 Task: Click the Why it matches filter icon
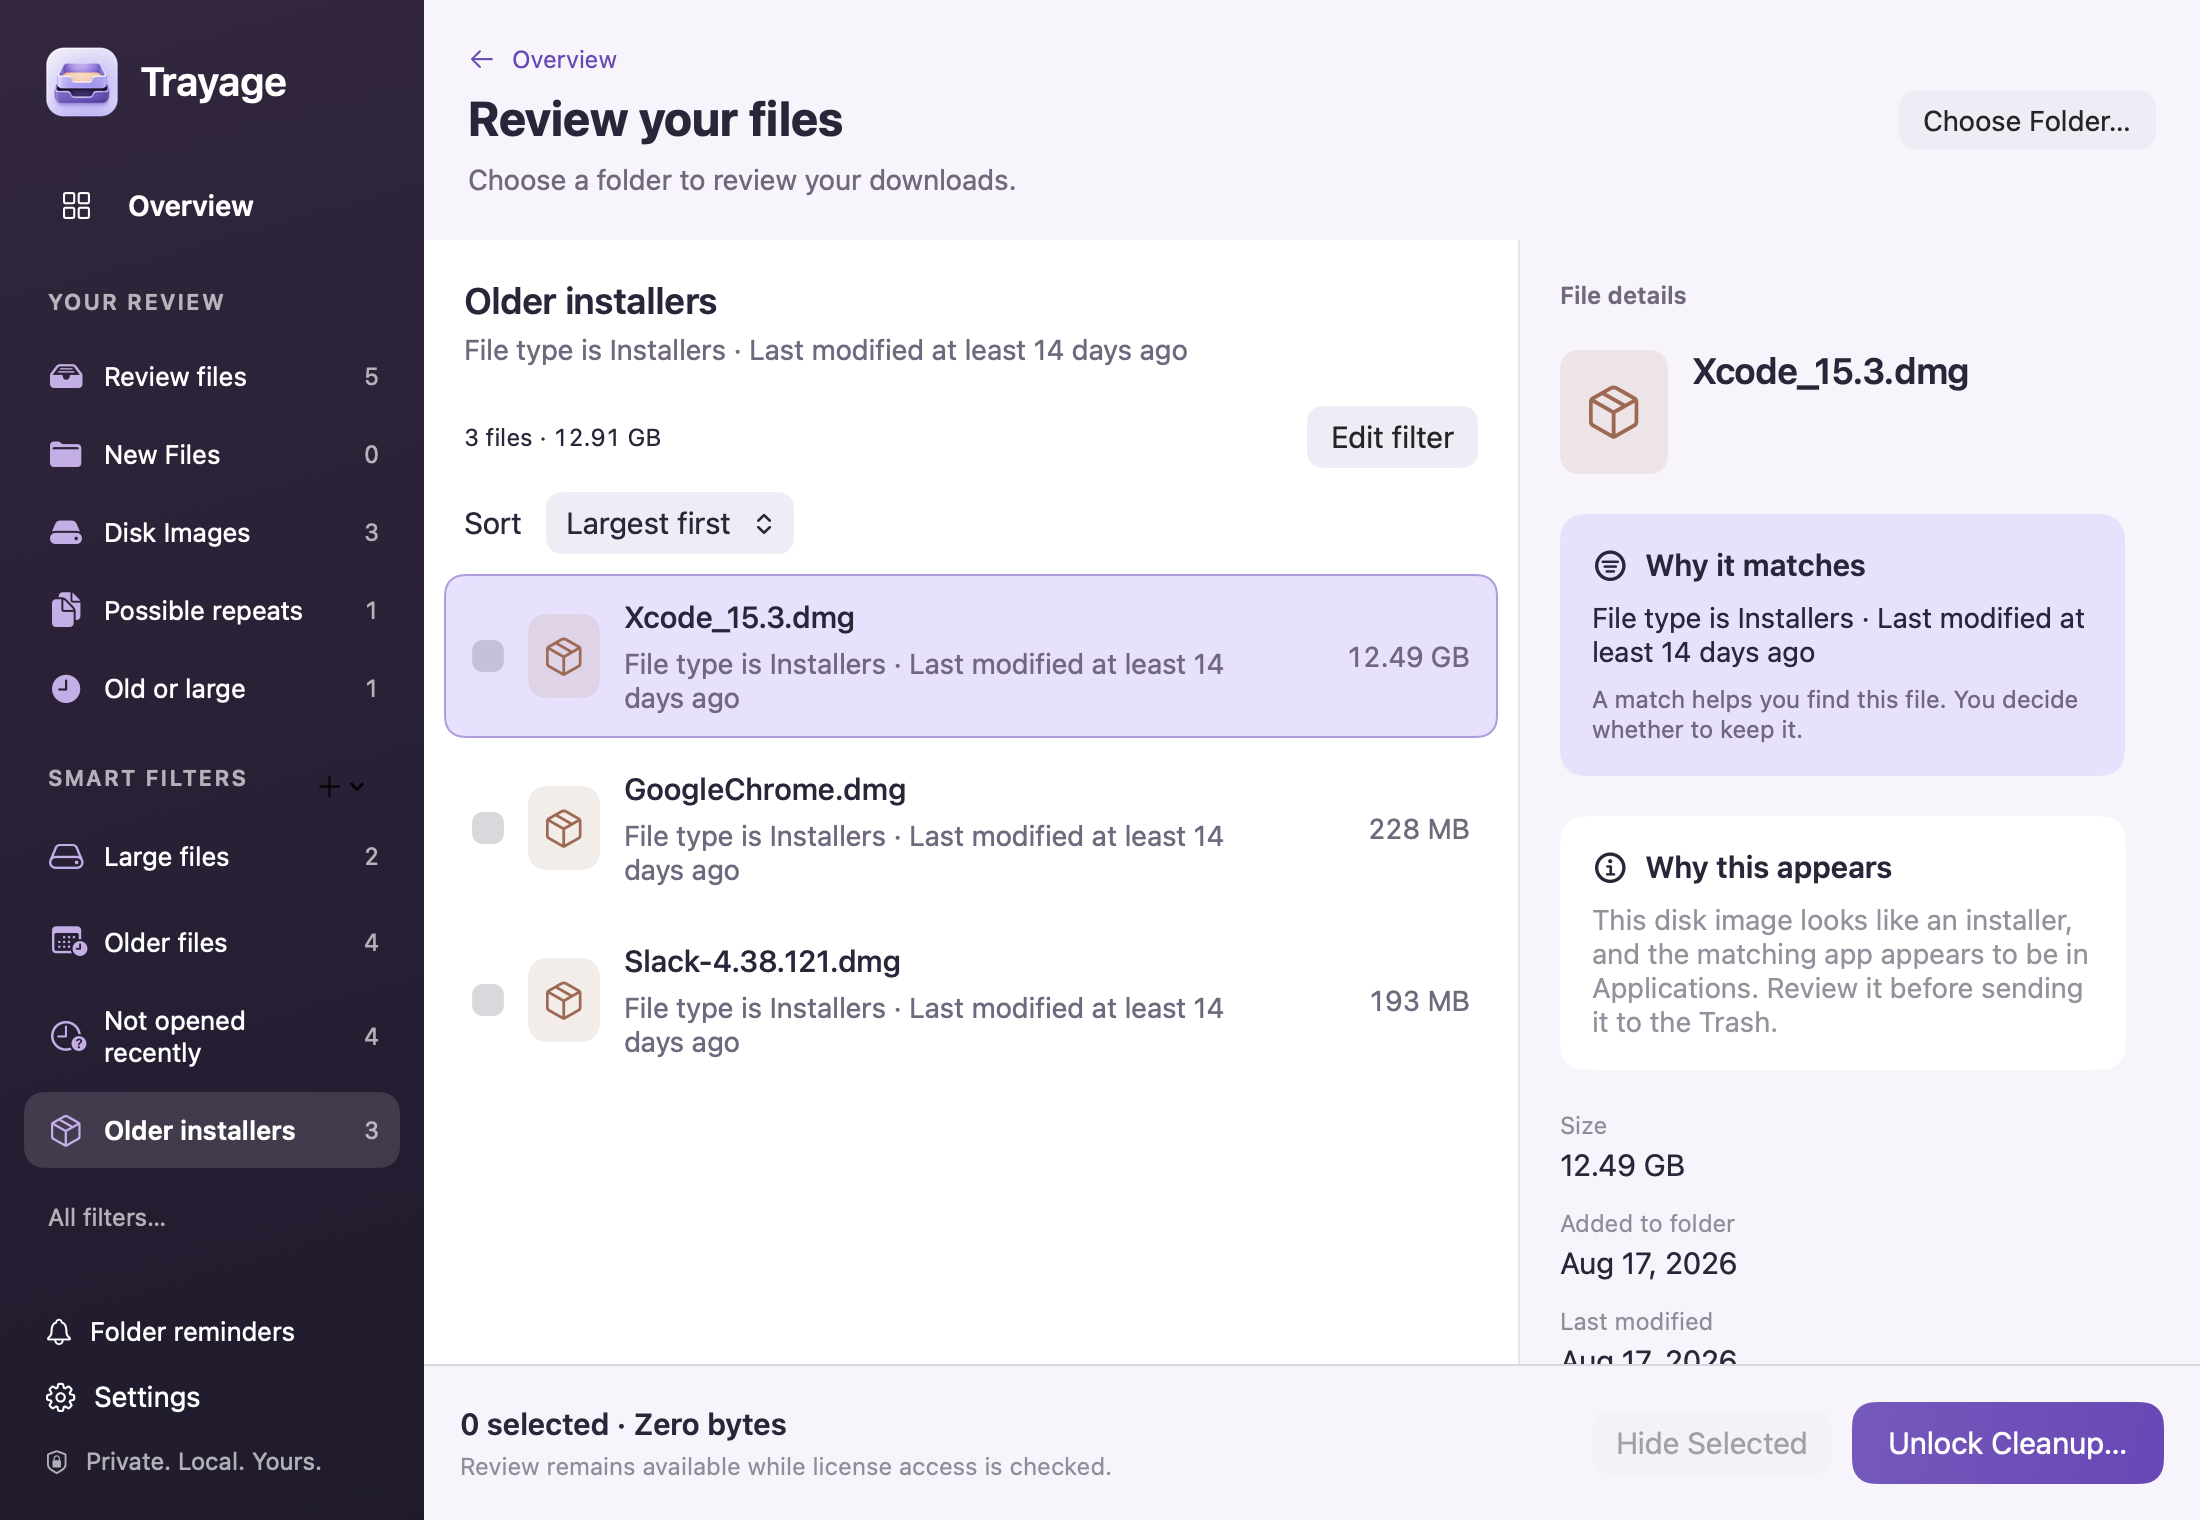pyautogui.click(x=1610, y=565)
